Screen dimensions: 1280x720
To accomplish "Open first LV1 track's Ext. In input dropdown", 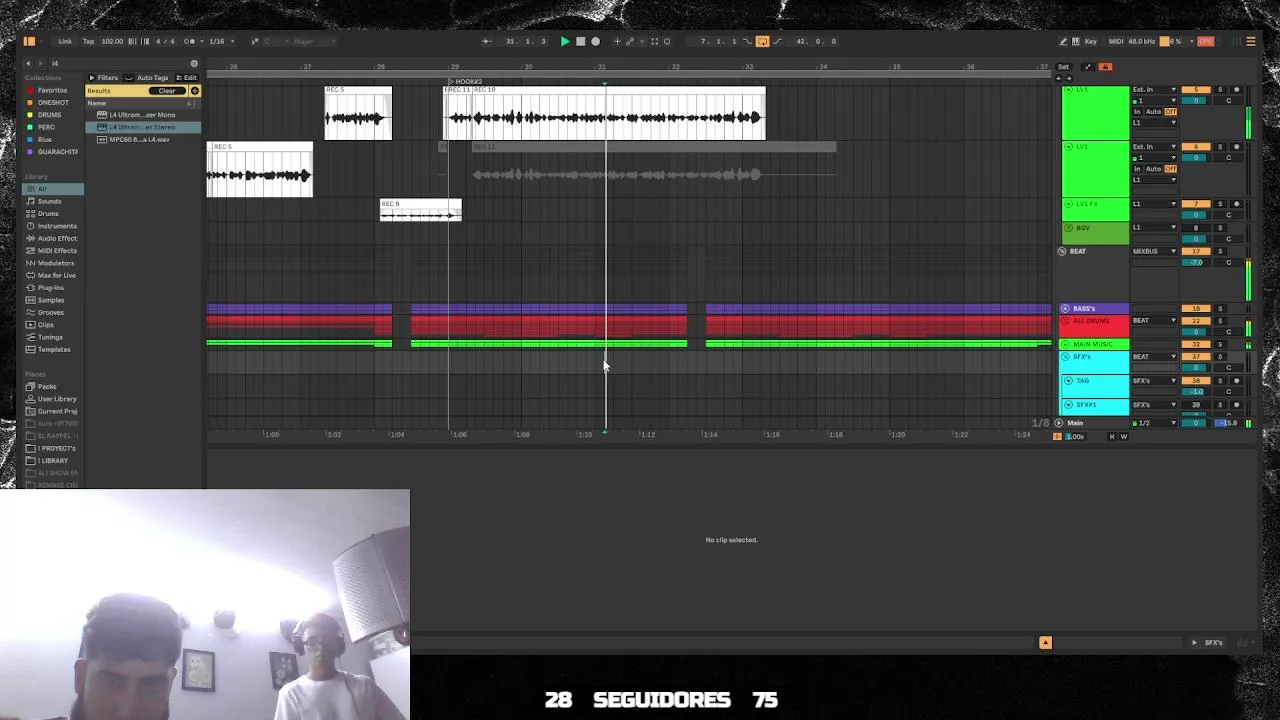I will pos(1155,90).
